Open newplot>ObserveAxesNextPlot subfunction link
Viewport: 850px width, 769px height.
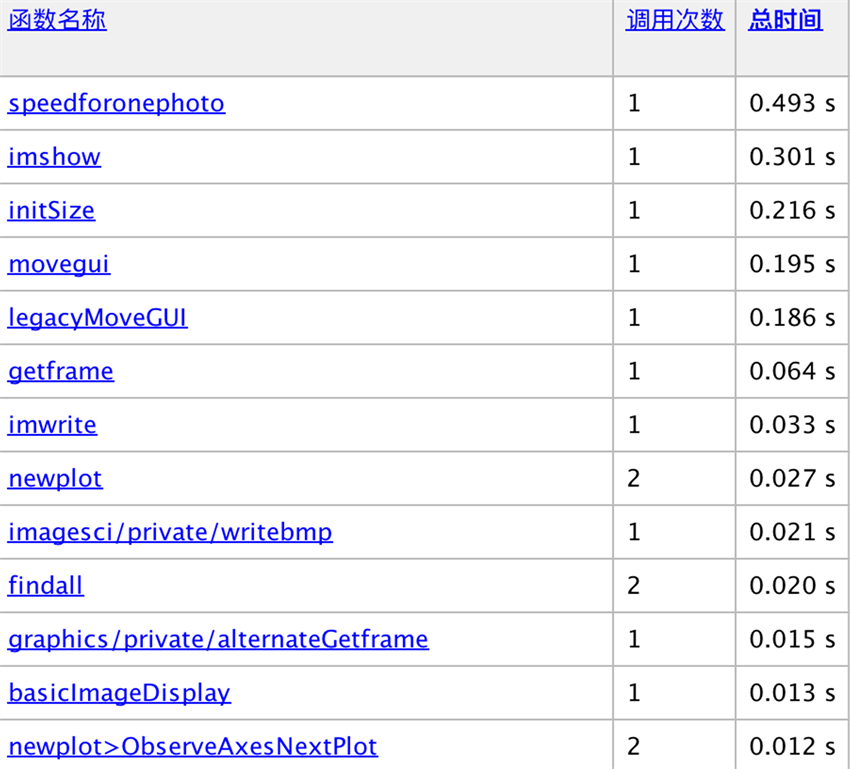click(193, 746)
